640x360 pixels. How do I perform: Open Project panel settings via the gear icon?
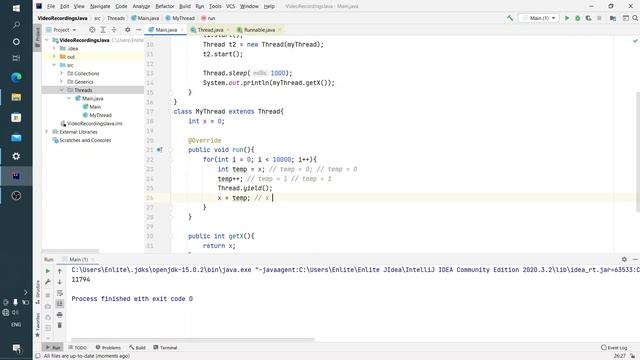[x=127, y=30]
